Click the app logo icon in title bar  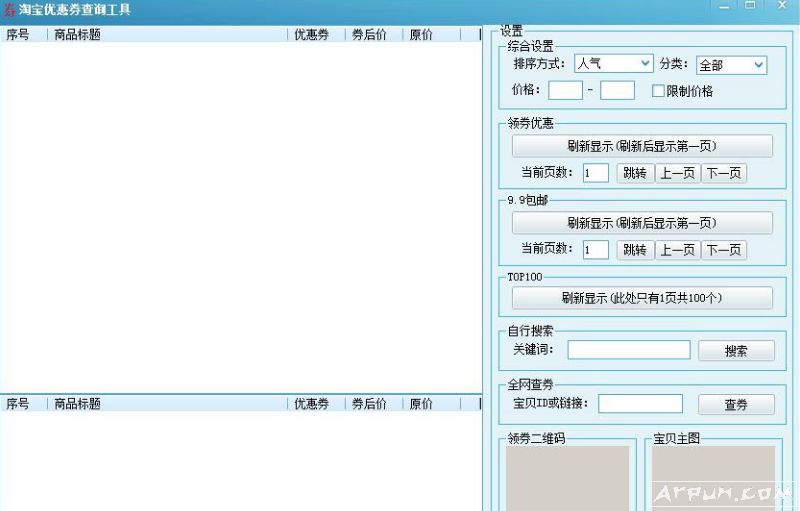point(9,10)
